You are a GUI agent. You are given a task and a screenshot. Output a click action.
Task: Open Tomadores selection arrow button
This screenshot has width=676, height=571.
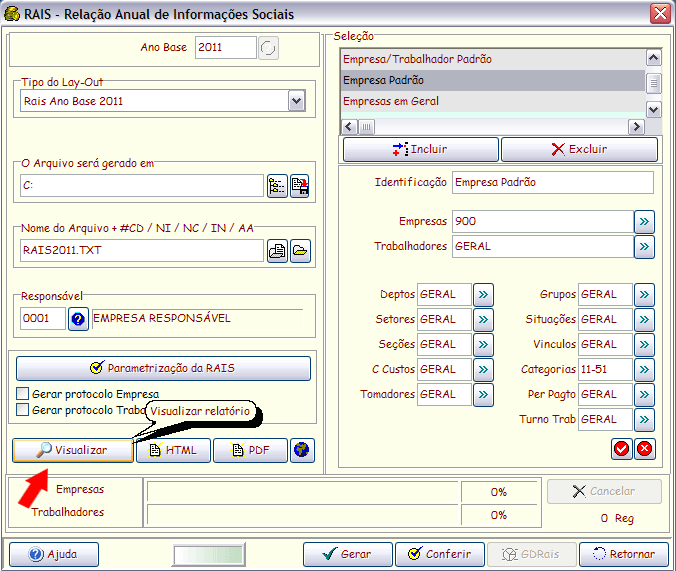(483, 395)
